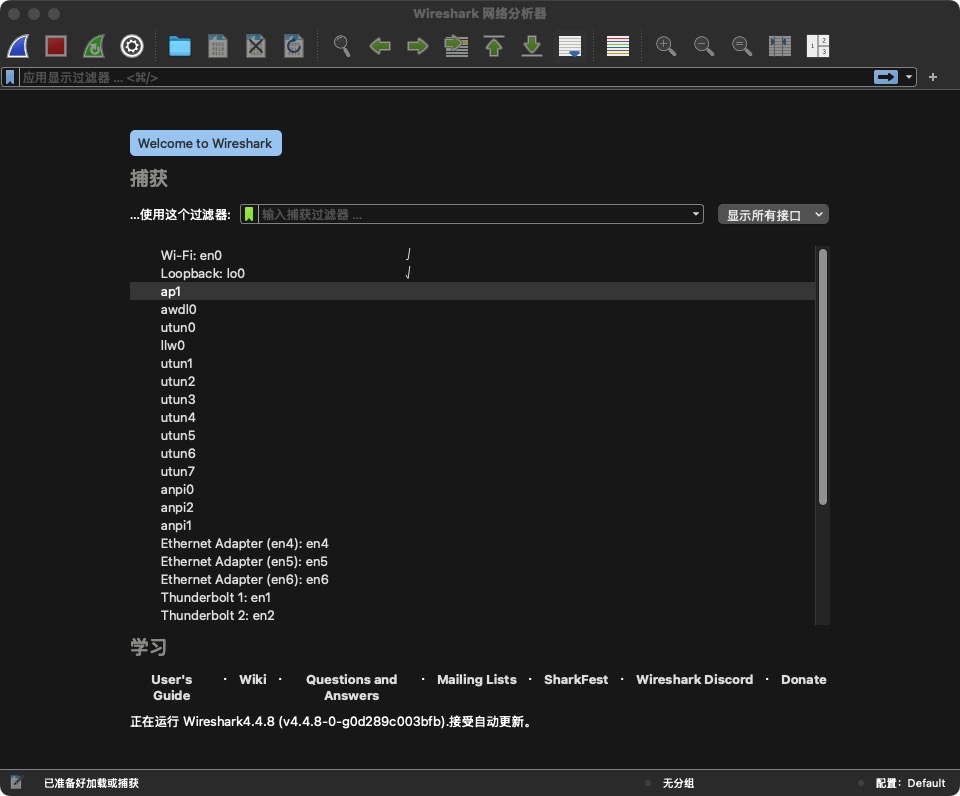The height and width of the screenshot is (796, 960).
Task: Open the 显示所有接口 interface types dropdown
Action: point(773,215)
